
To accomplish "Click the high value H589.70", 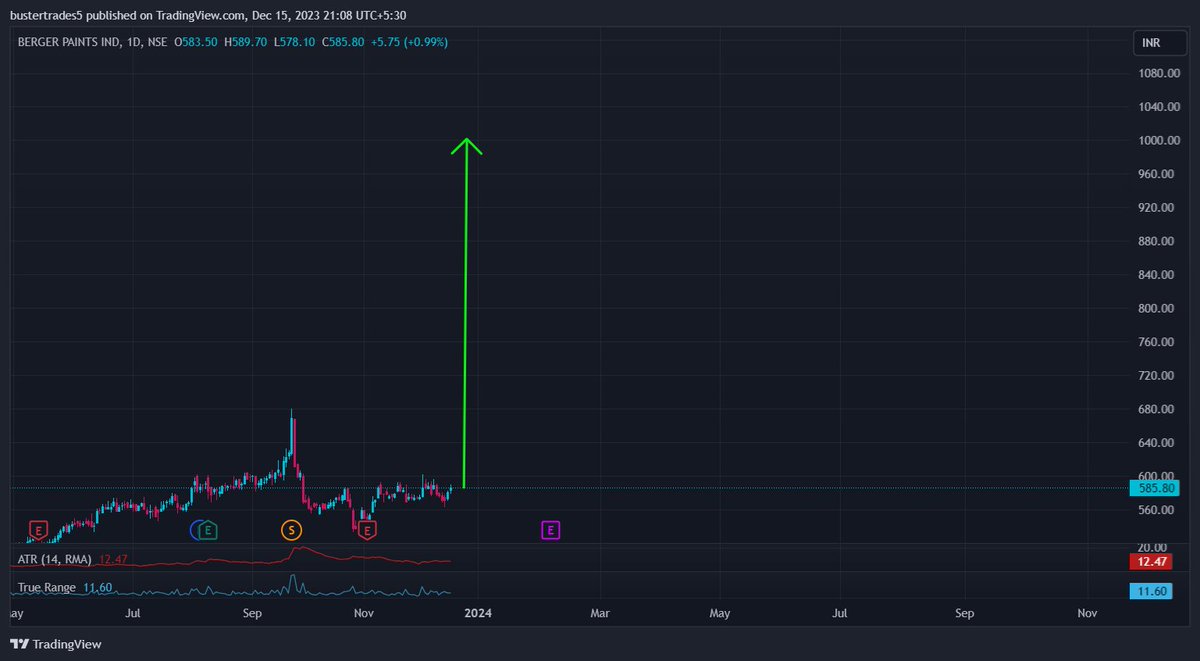I will coord(246,42).
